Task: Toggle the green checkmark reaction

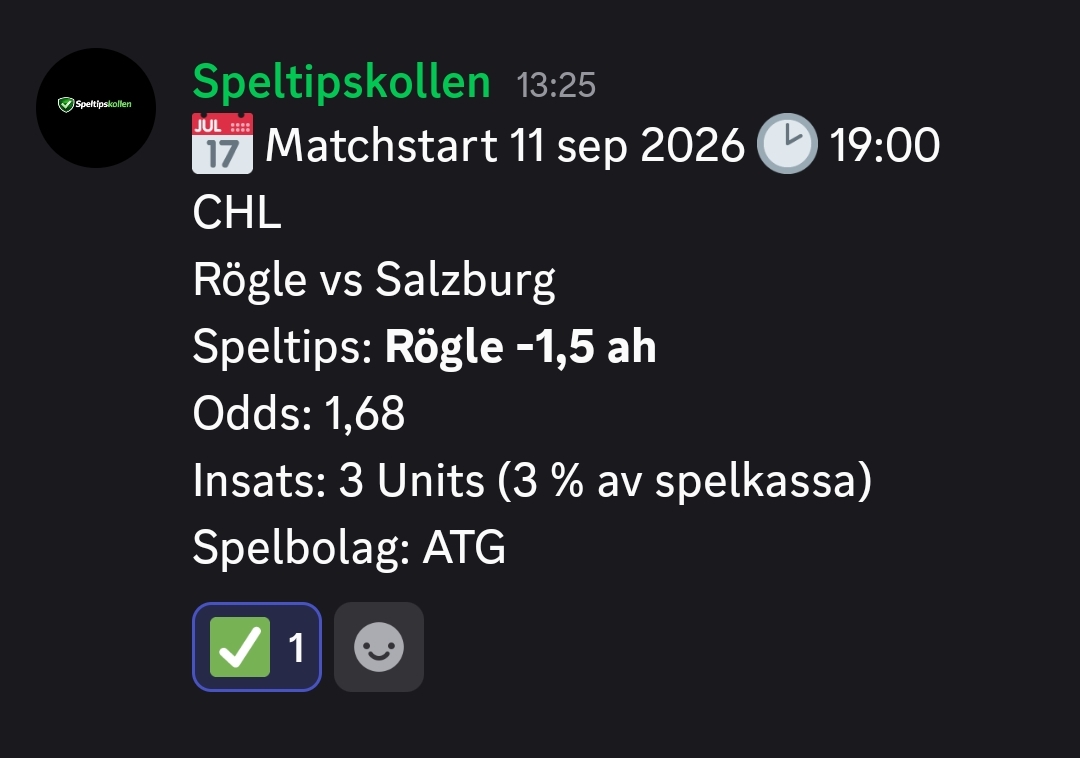Action: [257, 647]
